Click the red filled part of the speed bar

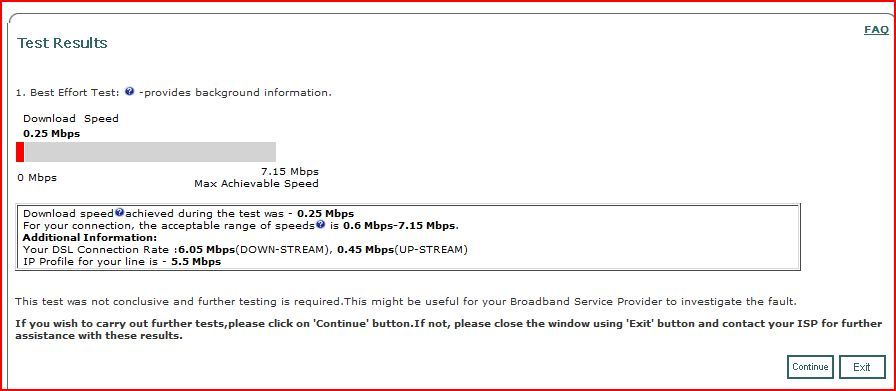click(x=20, y=152)
